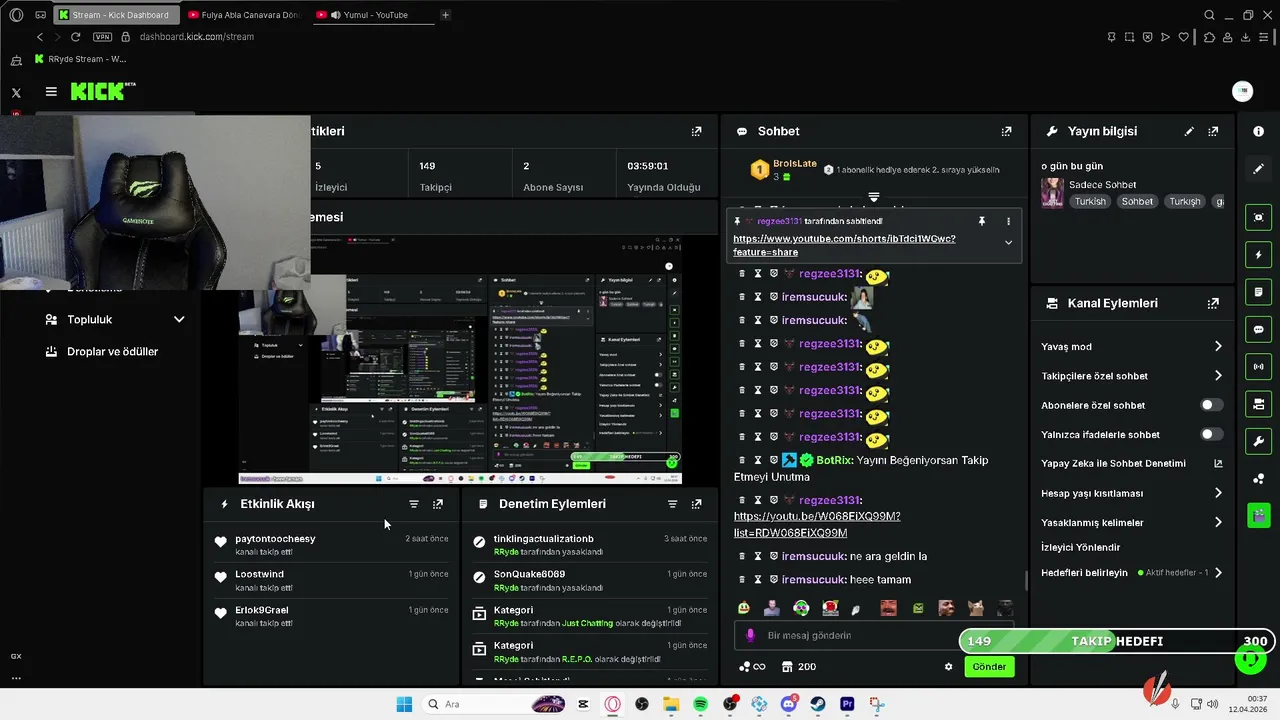Open browser extensions puzzle icon
This screenshot has height=720, width=1280.
[1209, 37]
